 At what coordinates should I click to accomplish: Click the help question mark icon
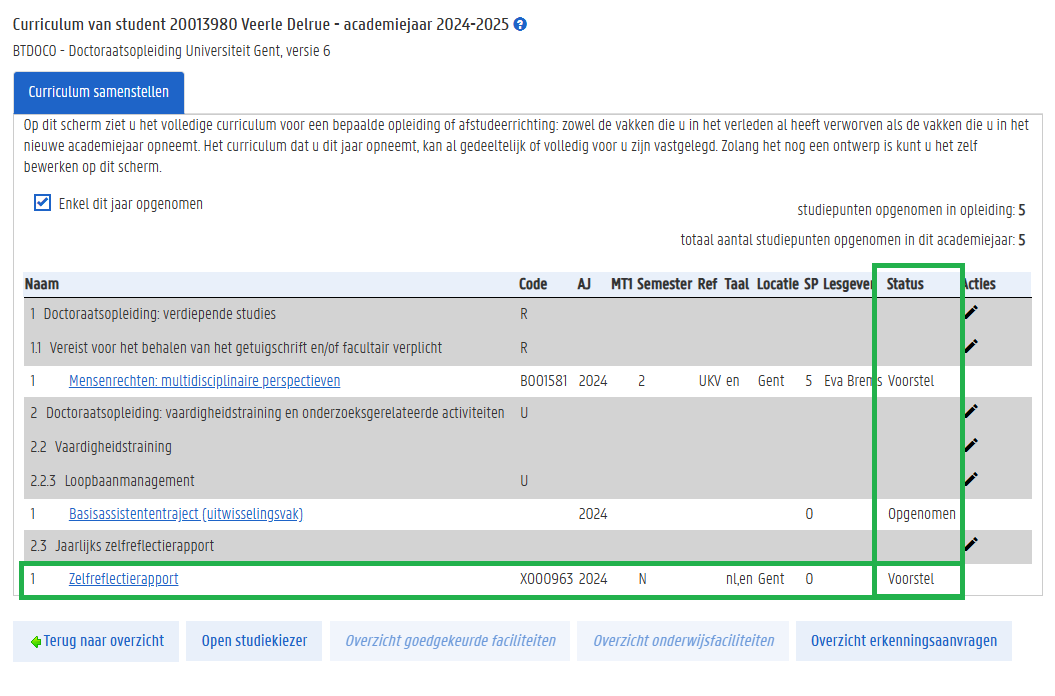(520, 24)
